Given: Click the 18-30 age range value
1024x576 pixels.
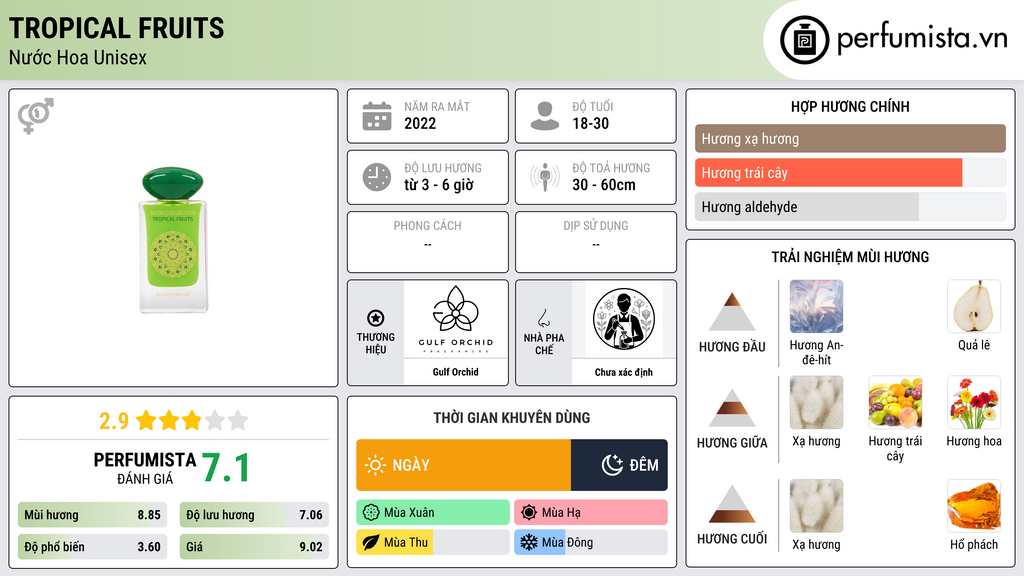Looking at the screenshot, I should 590,123.
